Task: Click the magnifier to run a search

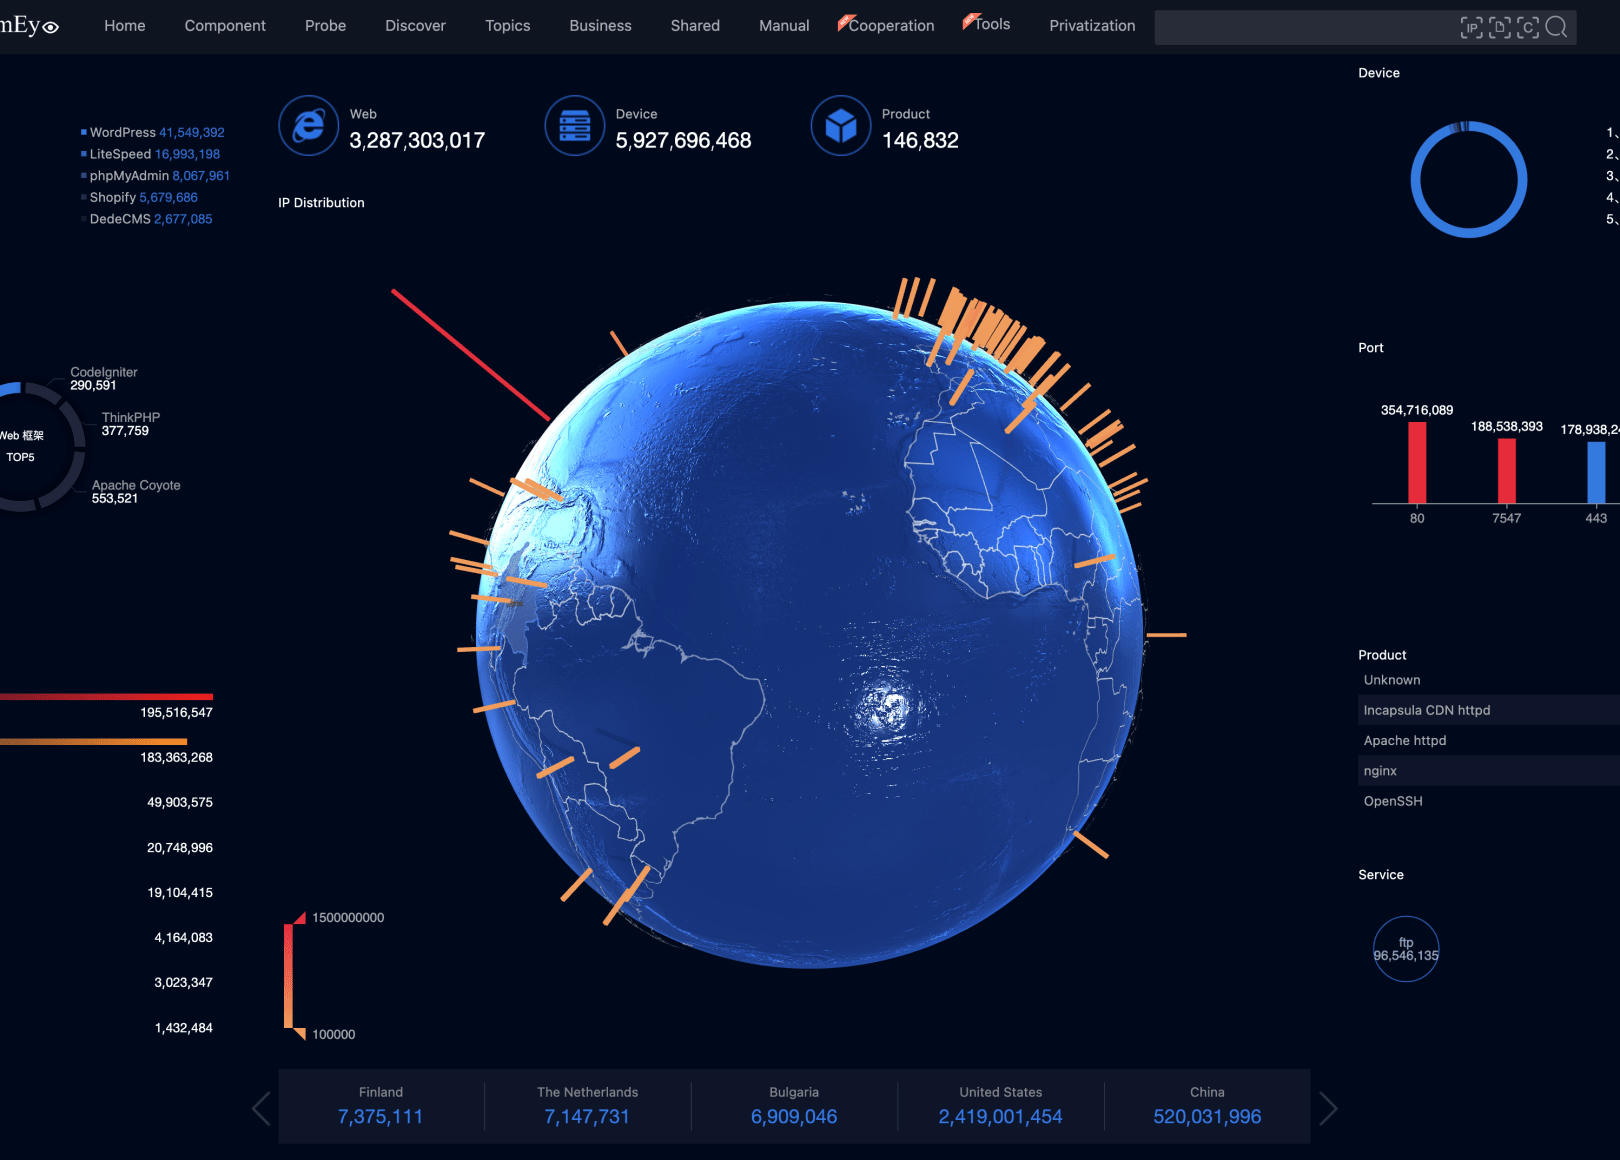Action: [1557, 27]
